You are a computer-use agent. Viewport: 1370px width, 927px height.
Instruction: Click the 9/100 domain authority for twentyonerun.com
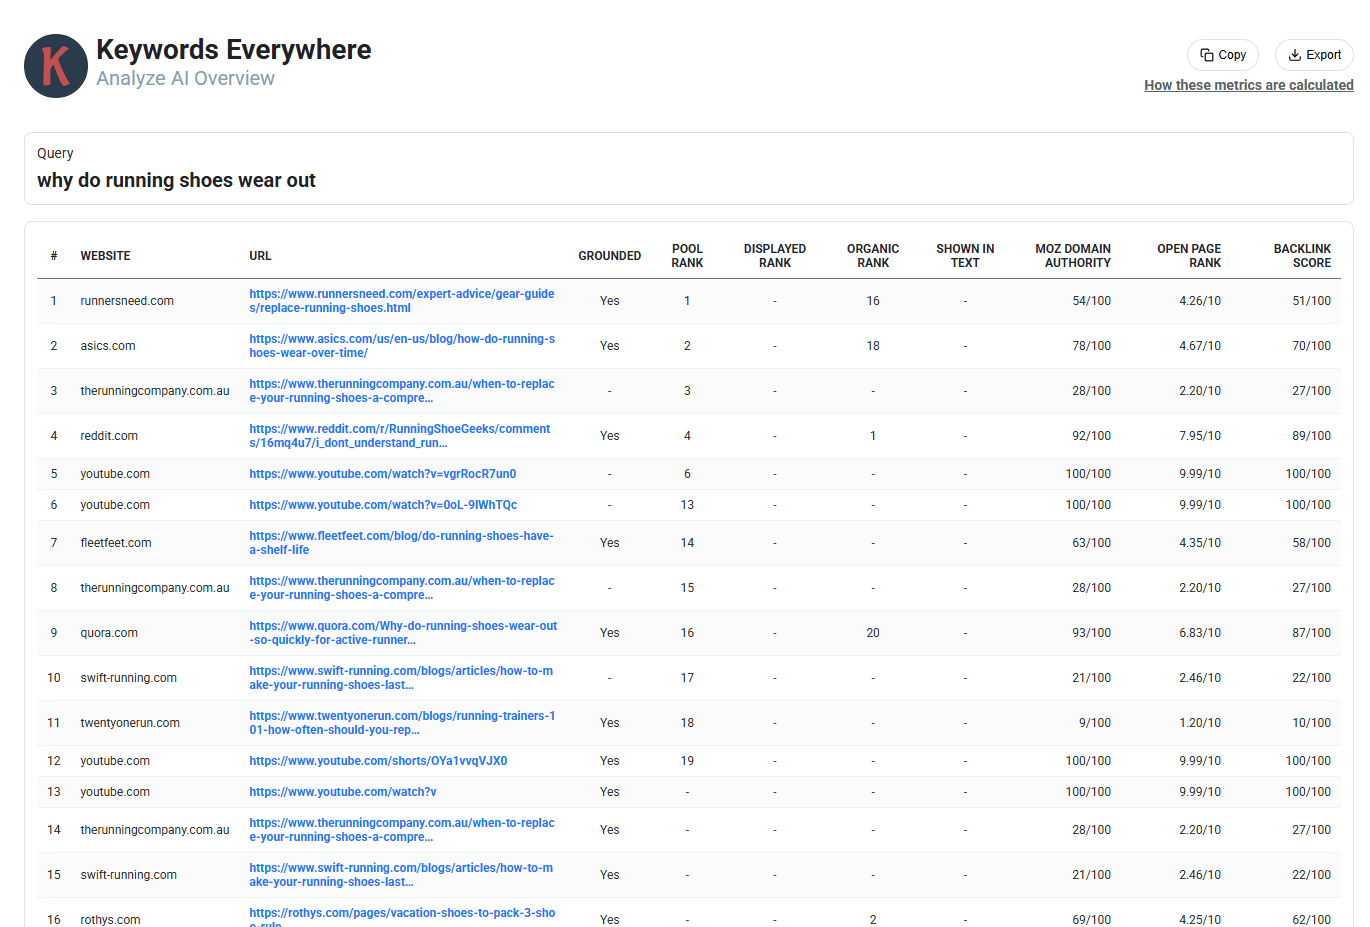[x=1095, y=723]
